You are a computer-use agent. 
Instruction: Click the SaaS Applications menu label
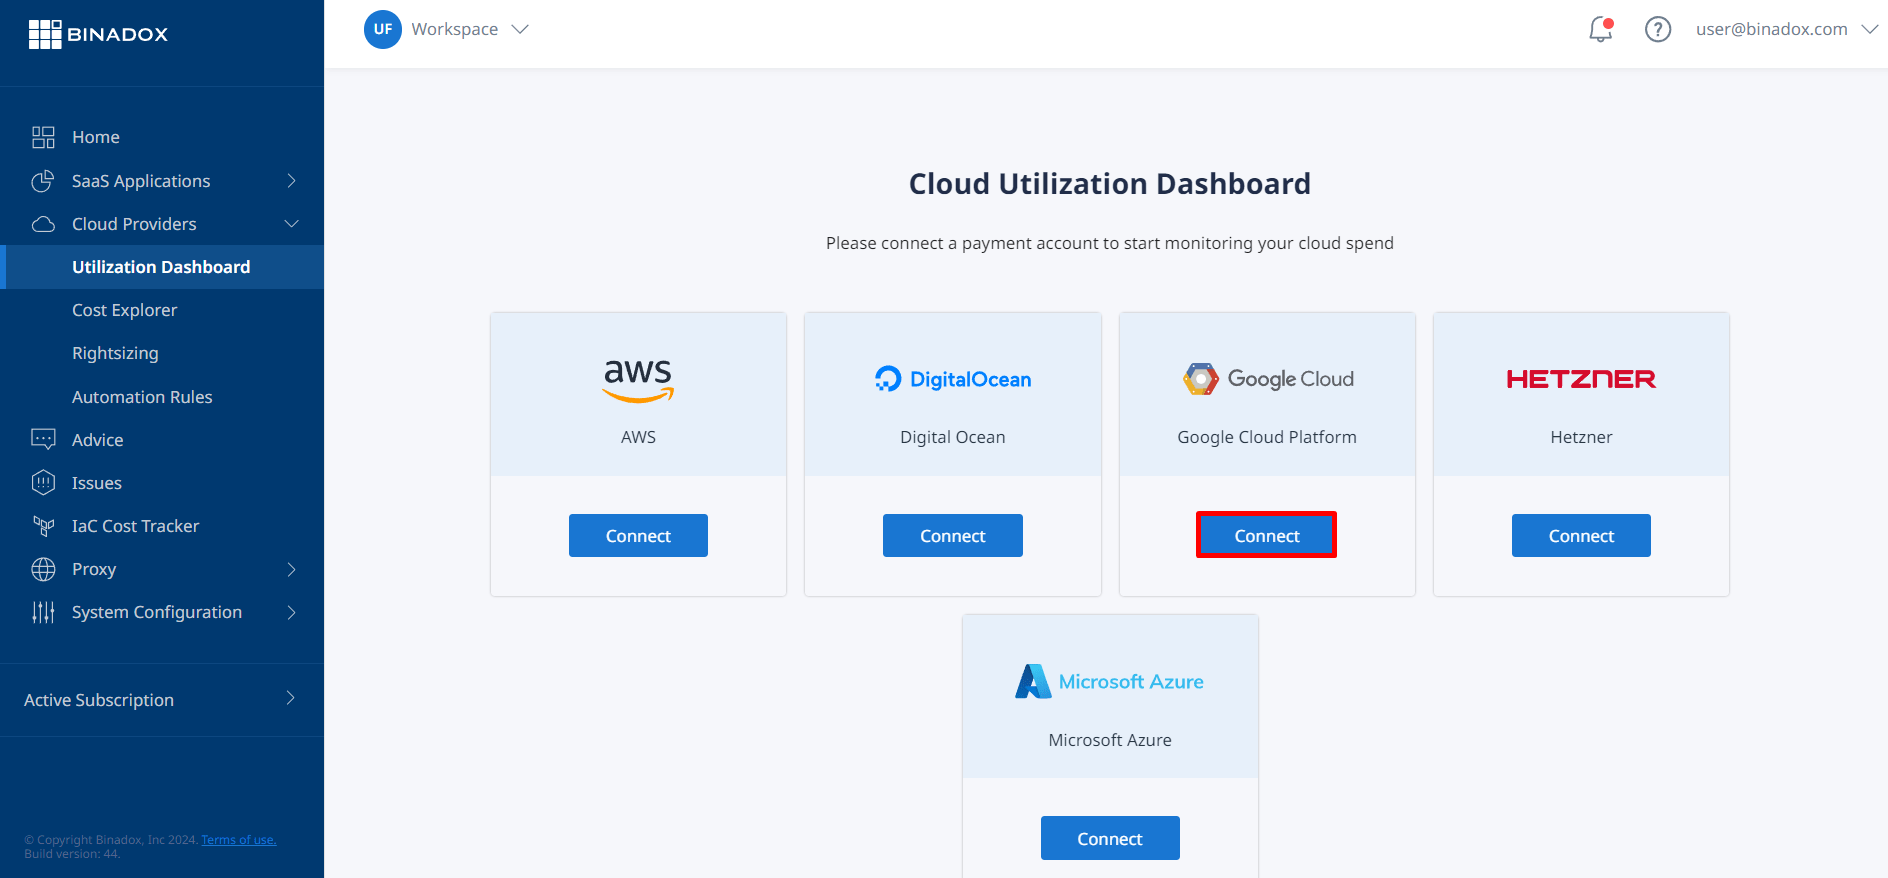(x=141, y=181)
